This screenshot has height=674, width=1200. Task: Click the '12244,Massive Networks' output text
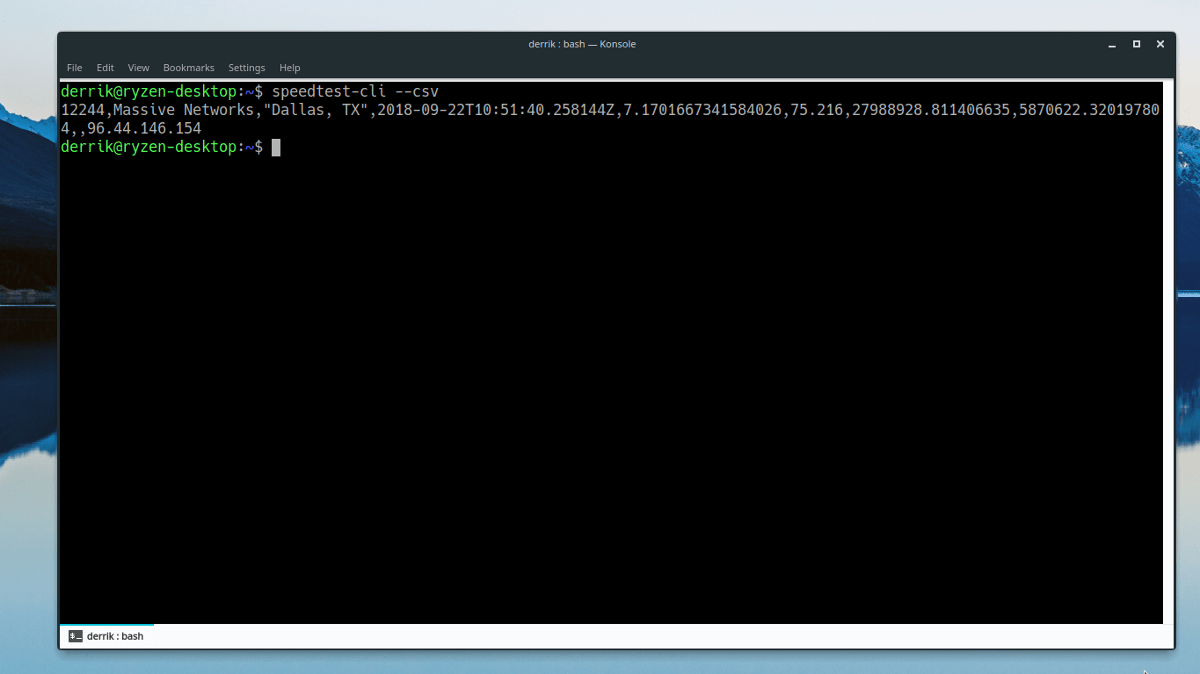coord(158,110)
